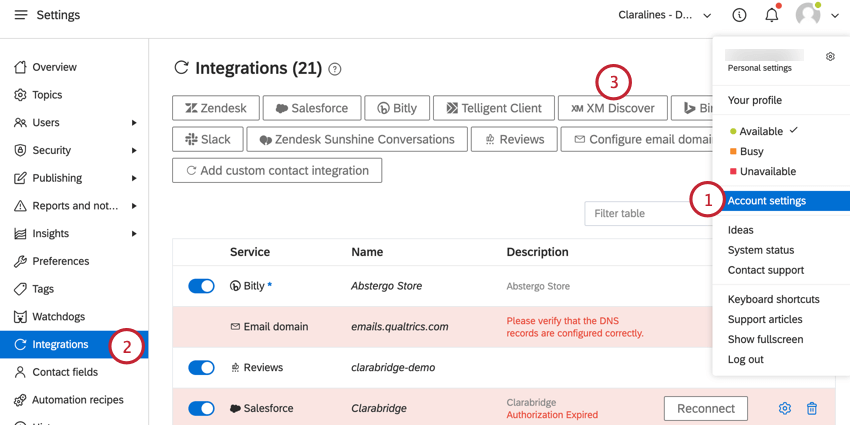Click the Overview home icon in sidebar
Screen dimensions: 850x425
click(20, 67)
